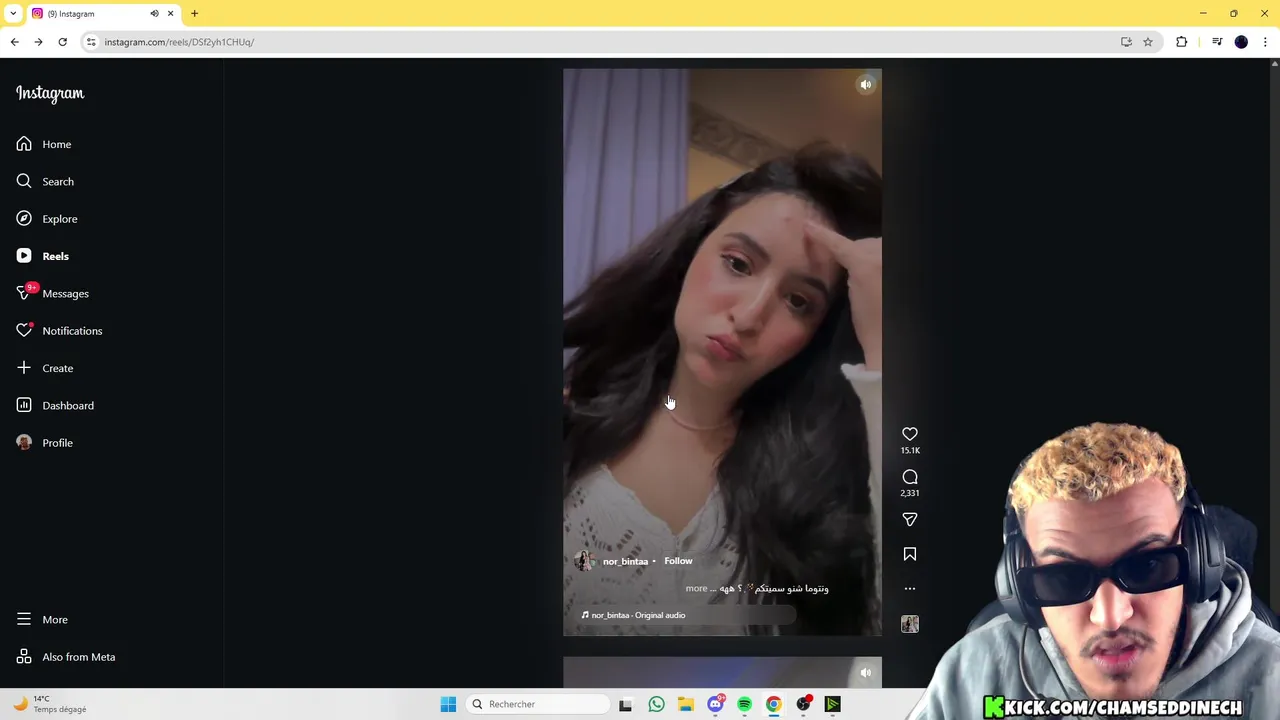Image resolution: width=1280 pixels, height=720 pixels.
Task: Expand Also from Meta
Action: [x=66, y=657]
